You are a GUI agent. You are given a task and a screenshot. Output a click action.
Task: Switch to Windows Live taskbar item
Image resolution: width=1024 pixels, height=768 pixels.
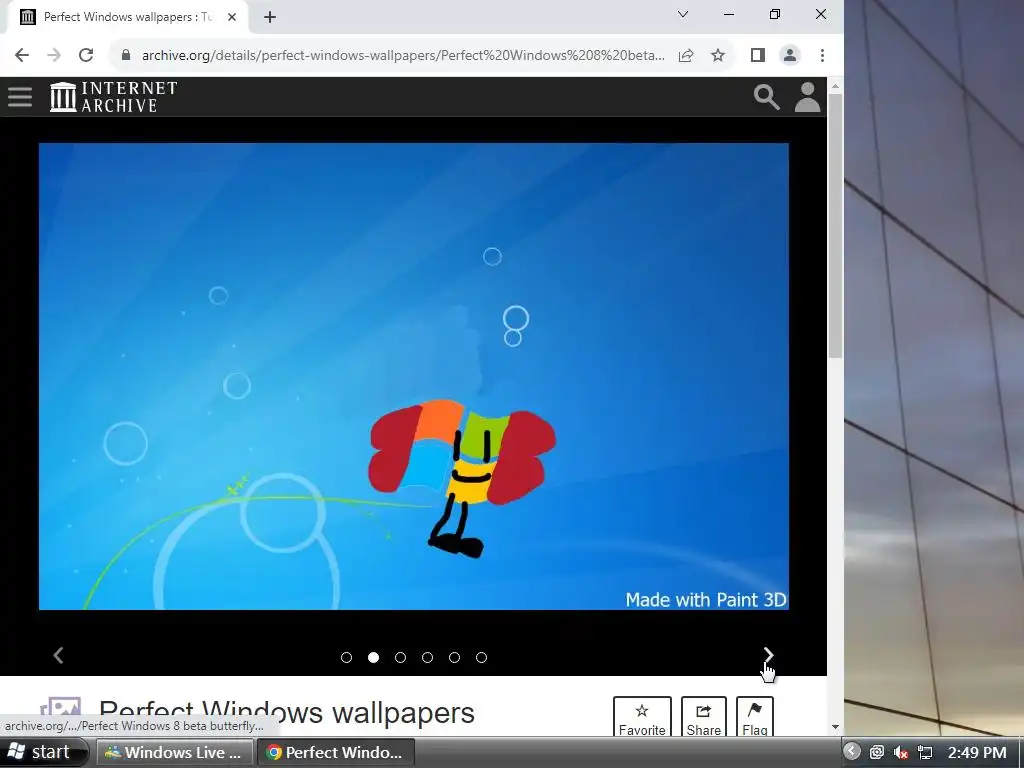[x=175, y=752]
